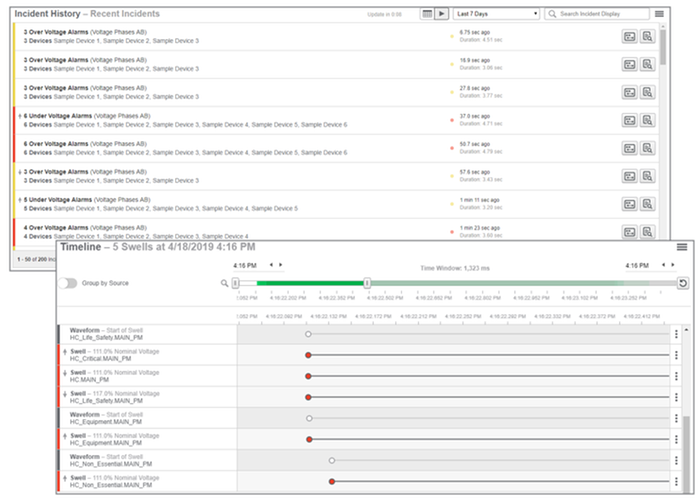Viewport: 700px width, 501px height.
Task: Select the HC_Equipment waveform start marker
Action: 309,418
